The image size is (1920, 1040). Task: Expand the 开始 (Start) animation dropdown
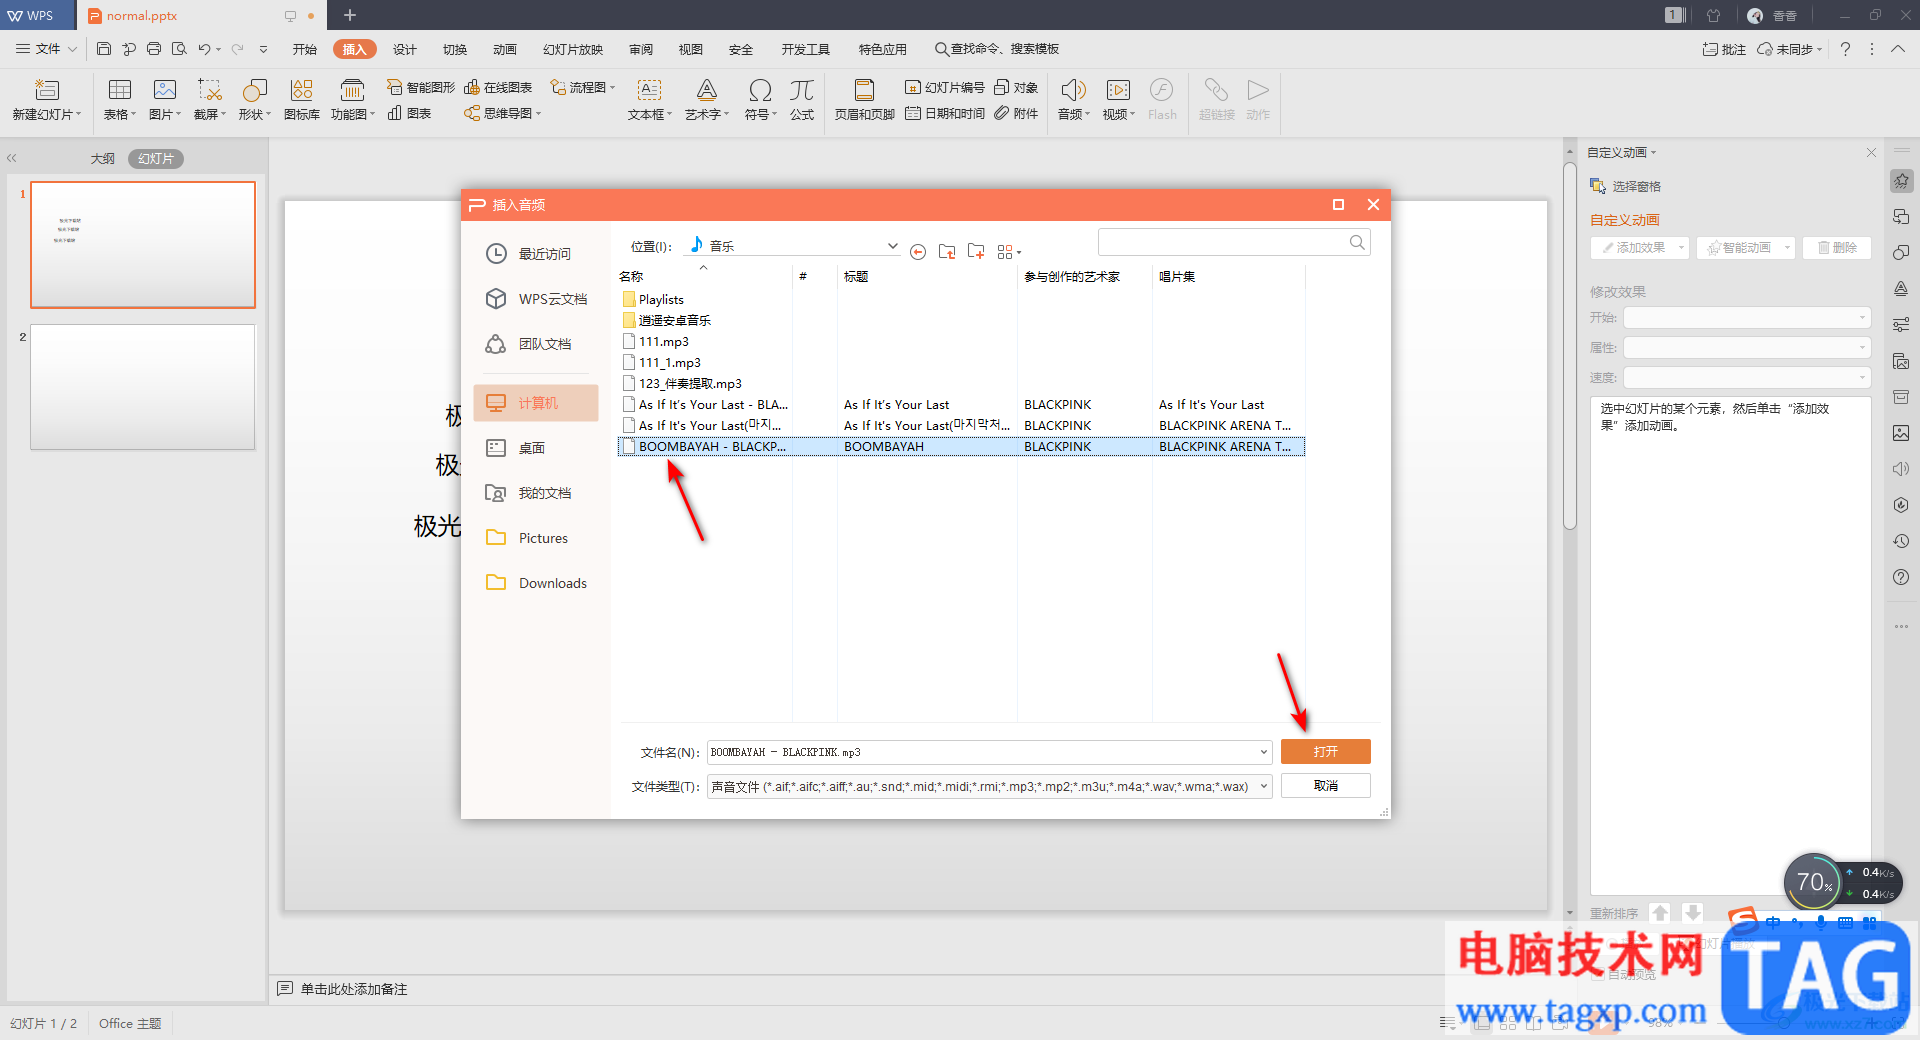[1862, 318]
